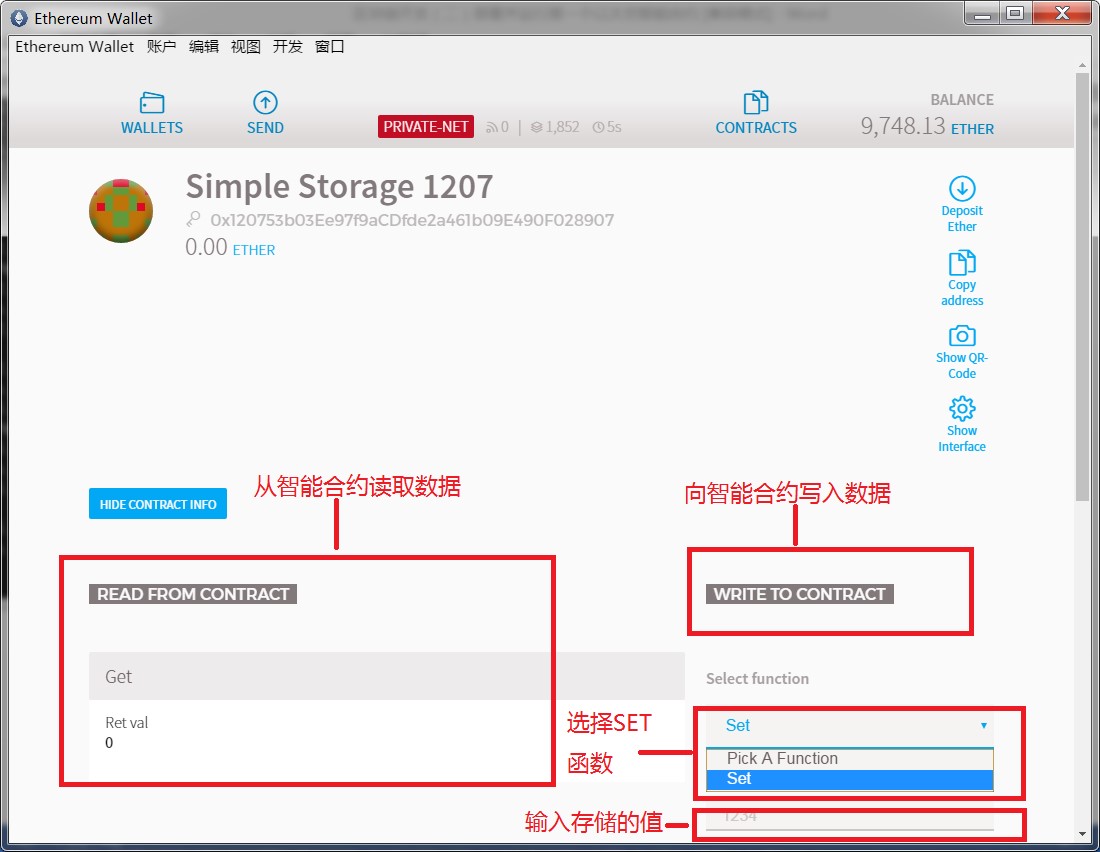Click the scrollbar down arrow
Screen dimensions: 1100x852
[1082, 834]
